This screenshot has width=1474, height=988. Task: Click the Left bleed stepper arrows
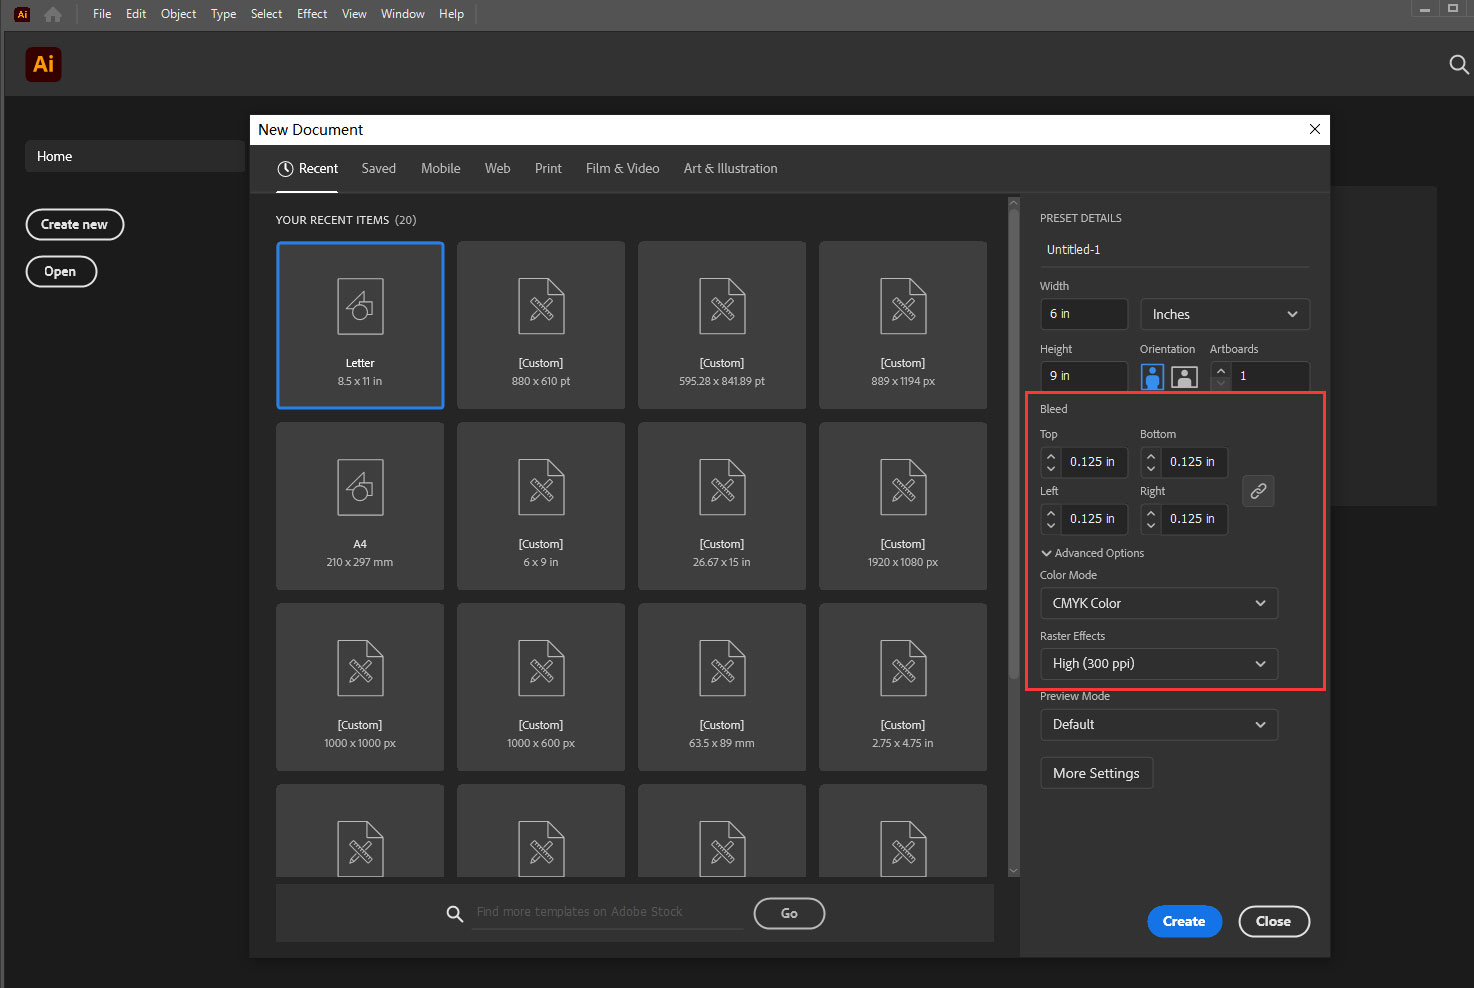(1051, 519)
